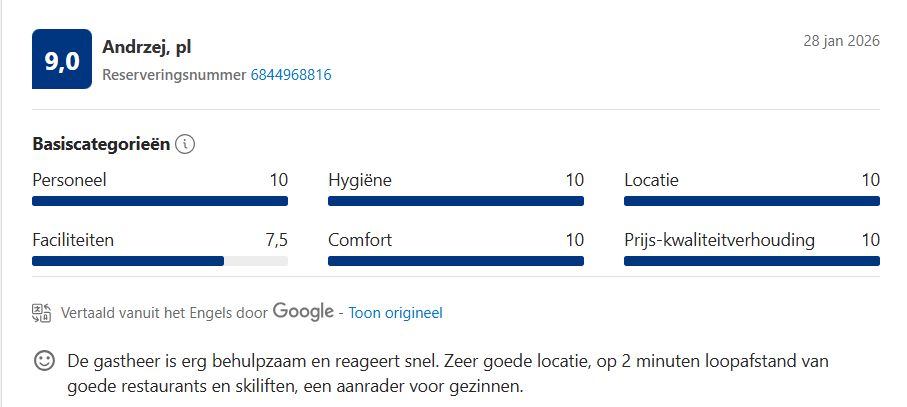
Task: Click the 9,0 score badge
Action: 62,60
